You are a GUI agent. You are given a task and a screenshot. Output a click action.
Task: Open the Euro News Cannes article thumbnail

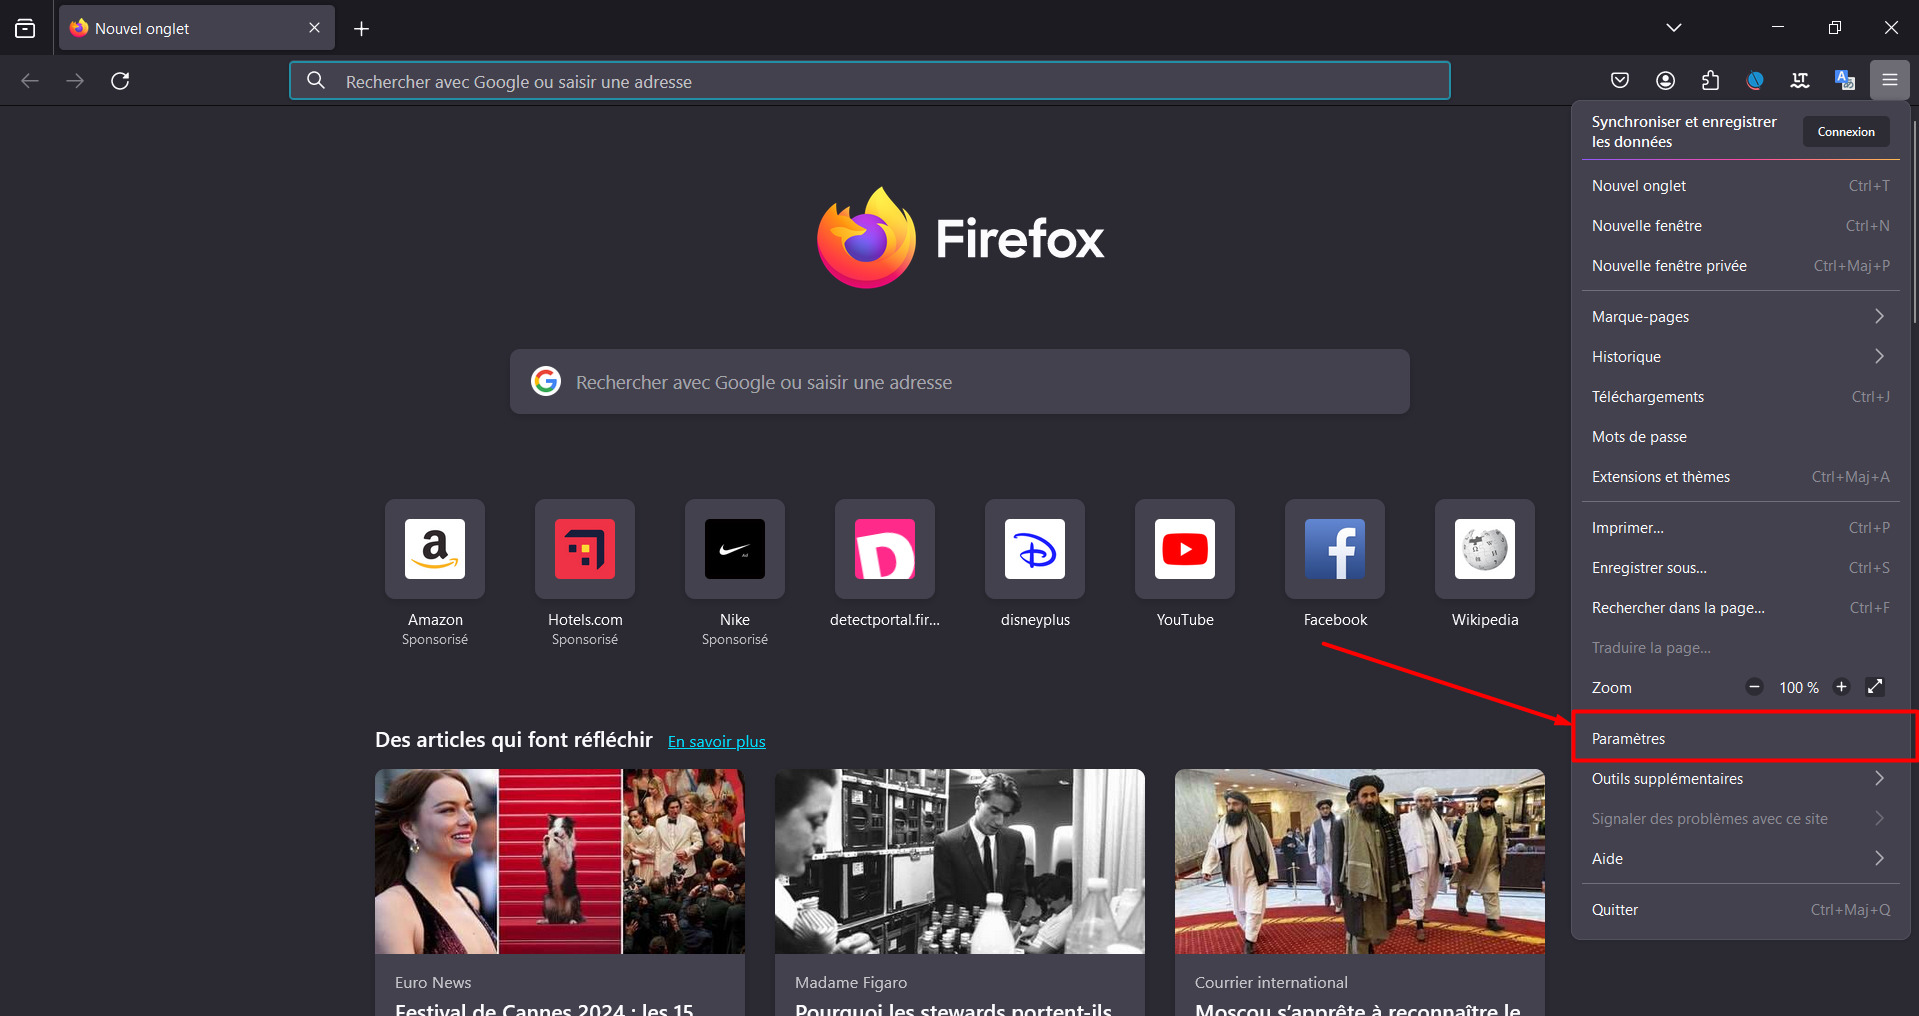tap(560, 861)
